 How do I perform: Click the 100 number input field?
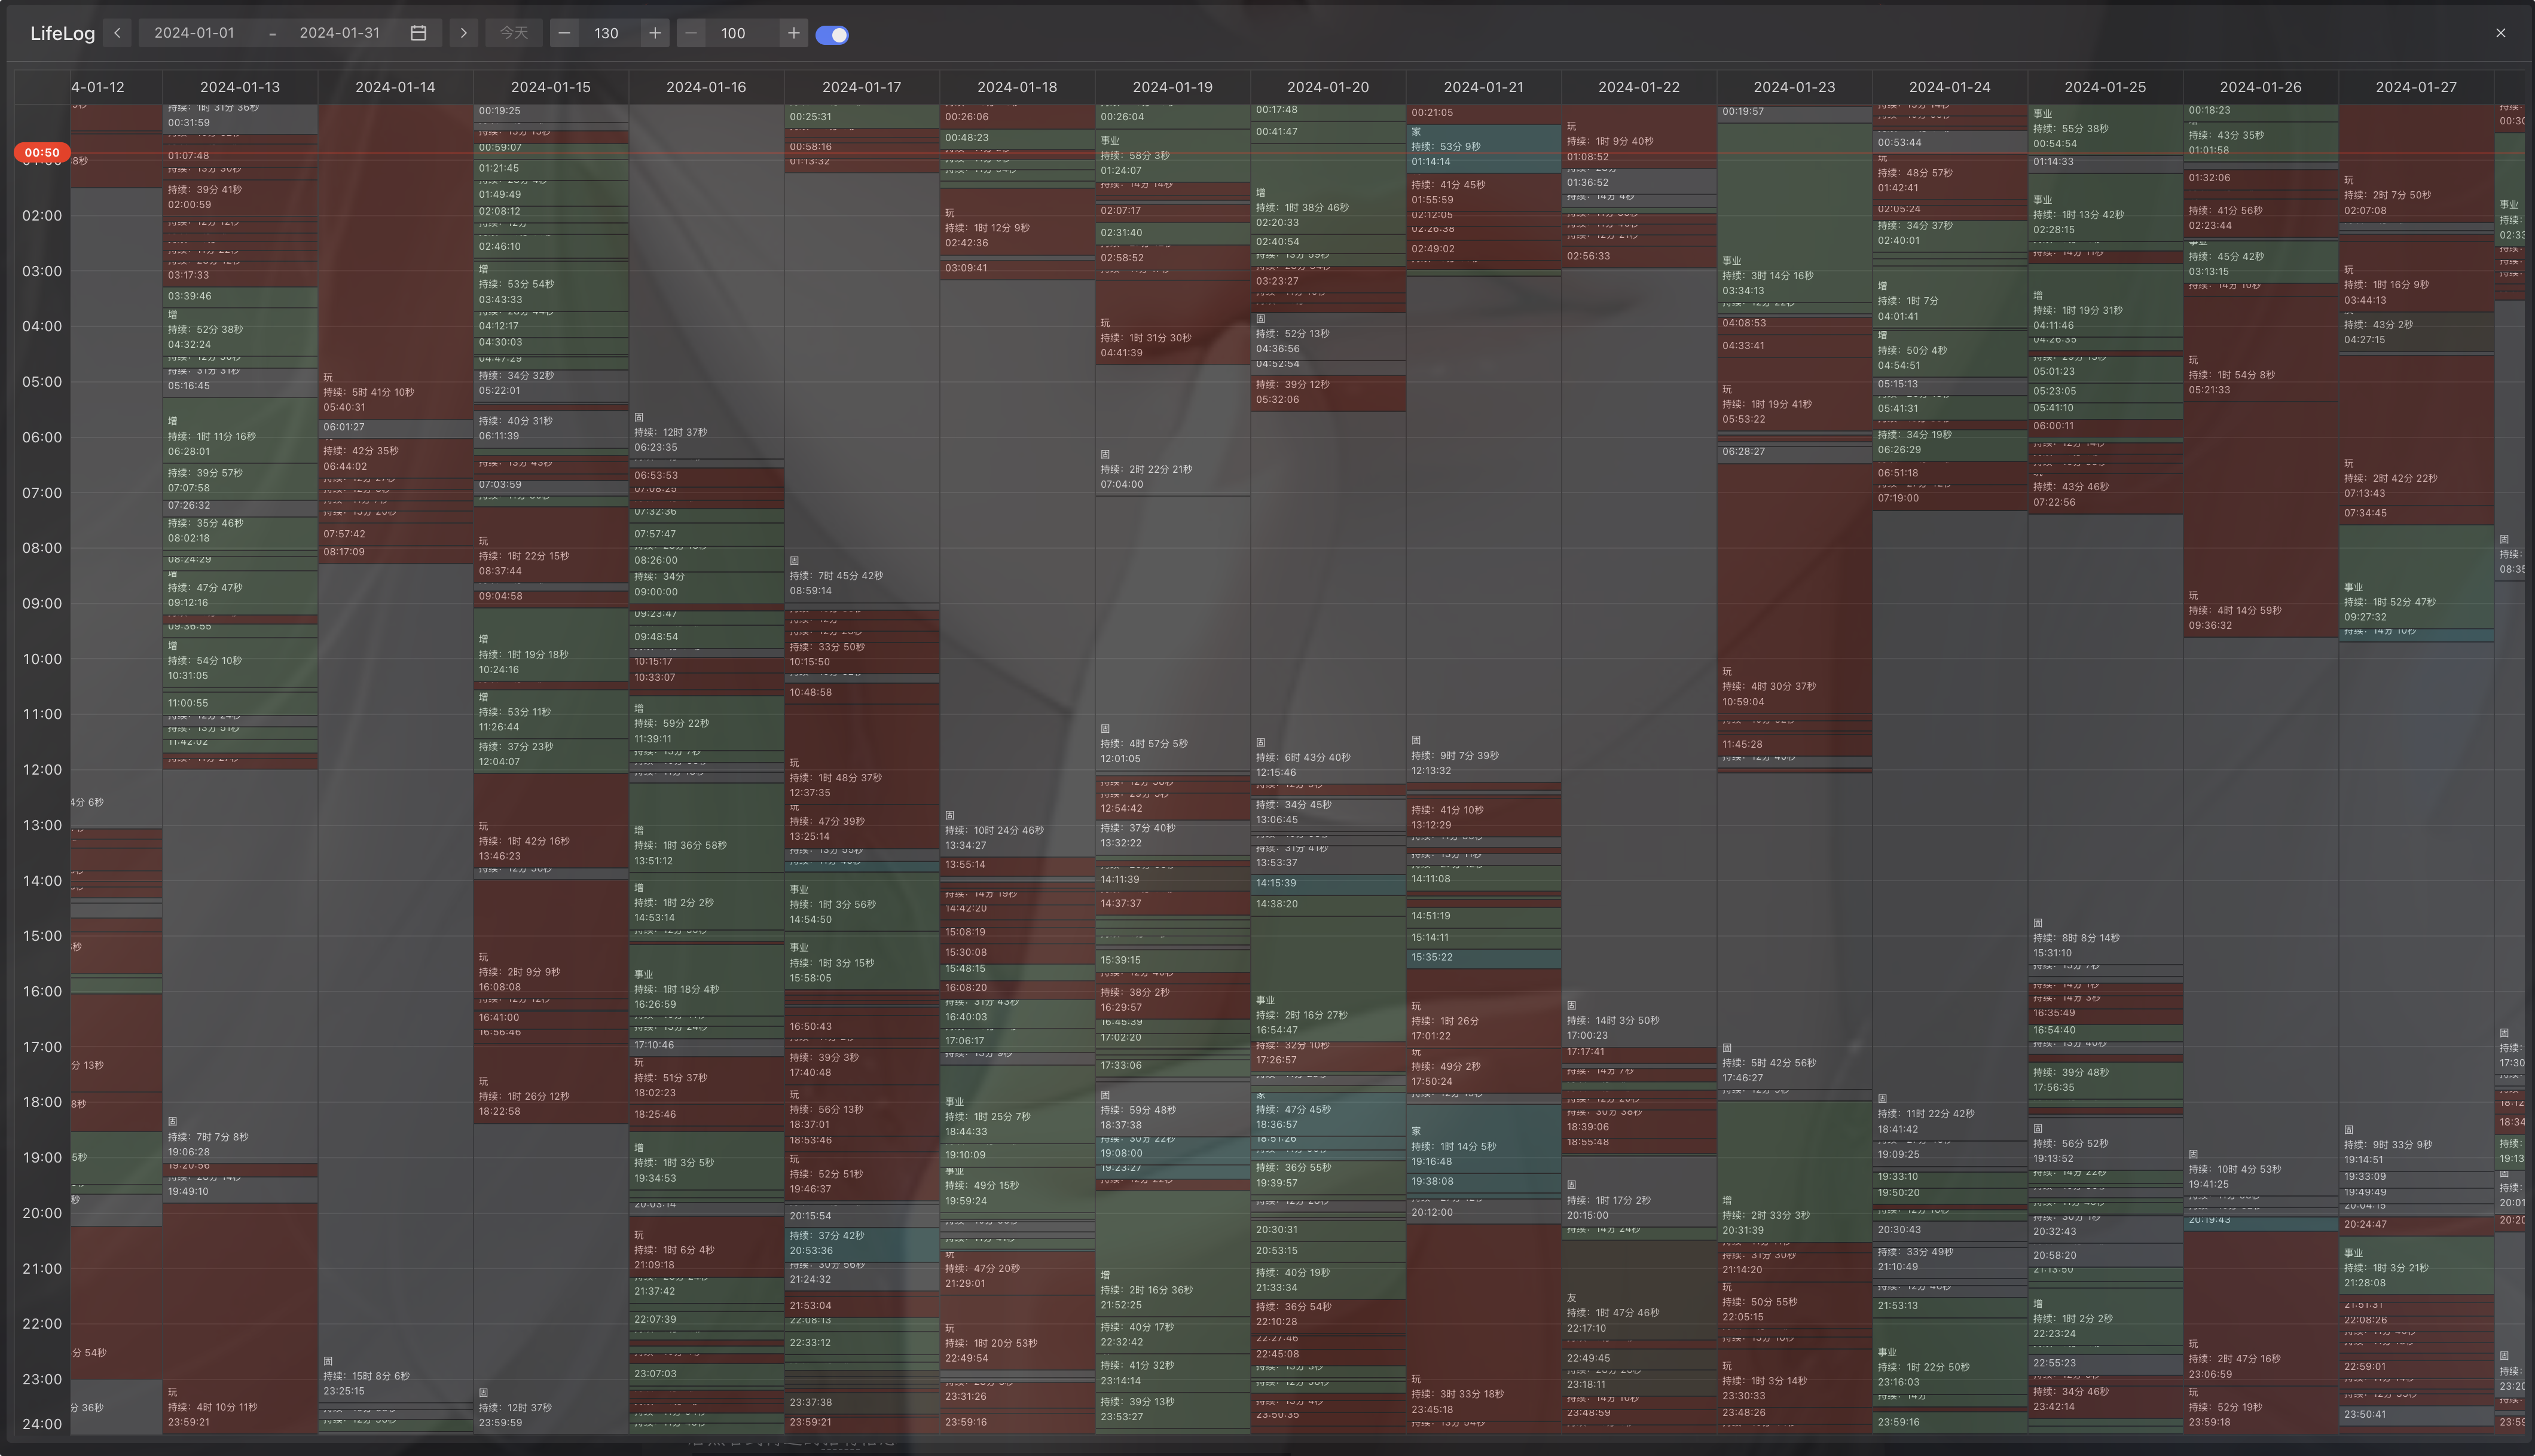pos(733,33)
